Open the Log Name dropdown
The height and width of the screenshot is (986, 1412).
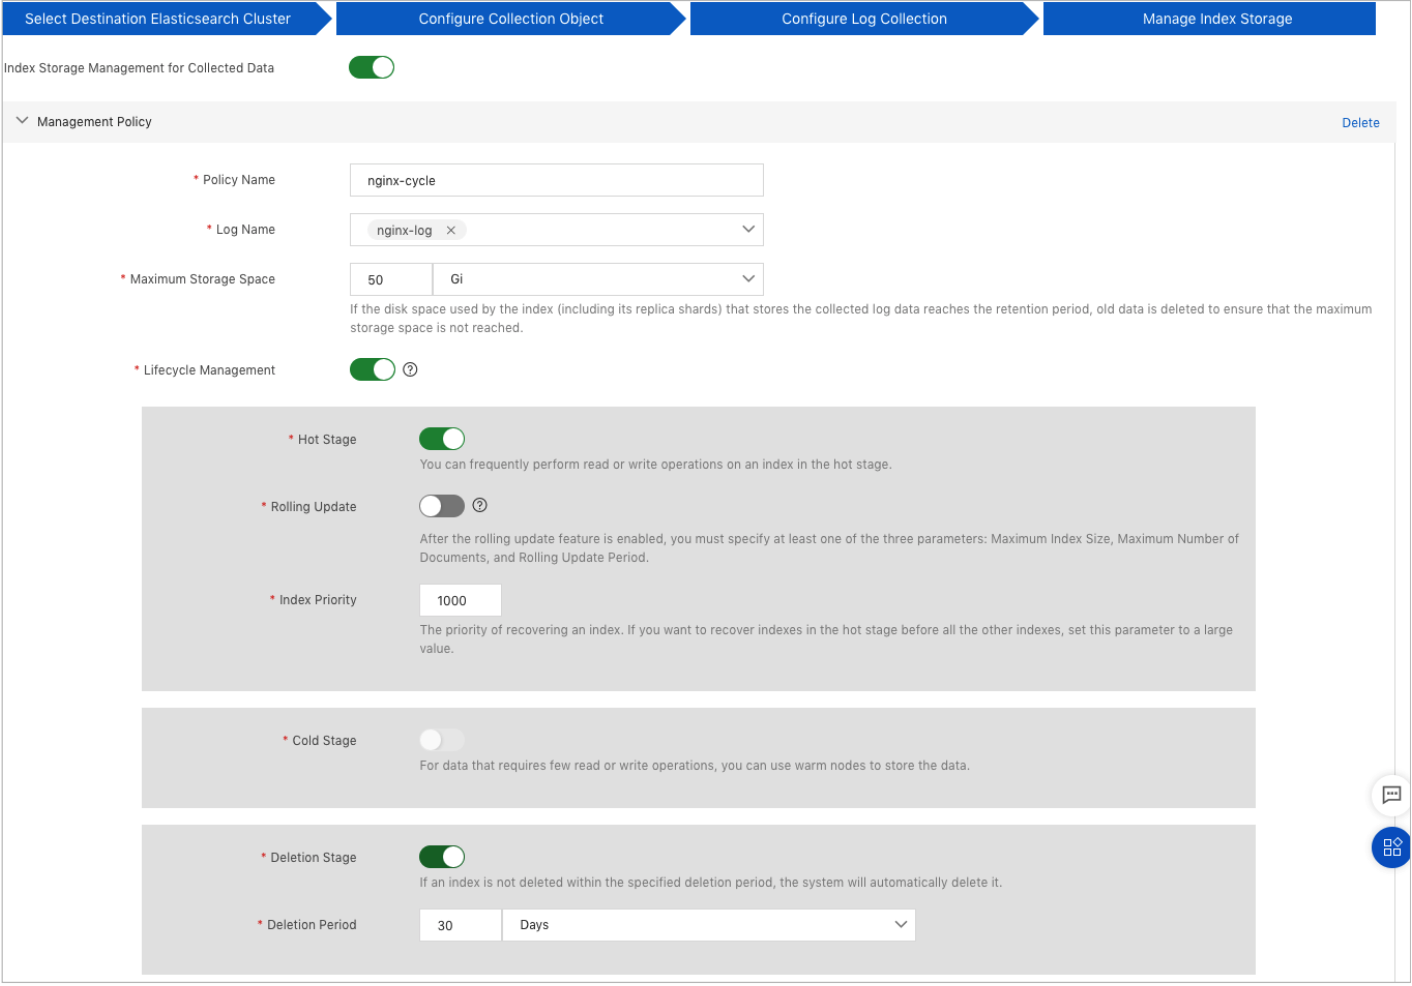[x=557, y=230]
